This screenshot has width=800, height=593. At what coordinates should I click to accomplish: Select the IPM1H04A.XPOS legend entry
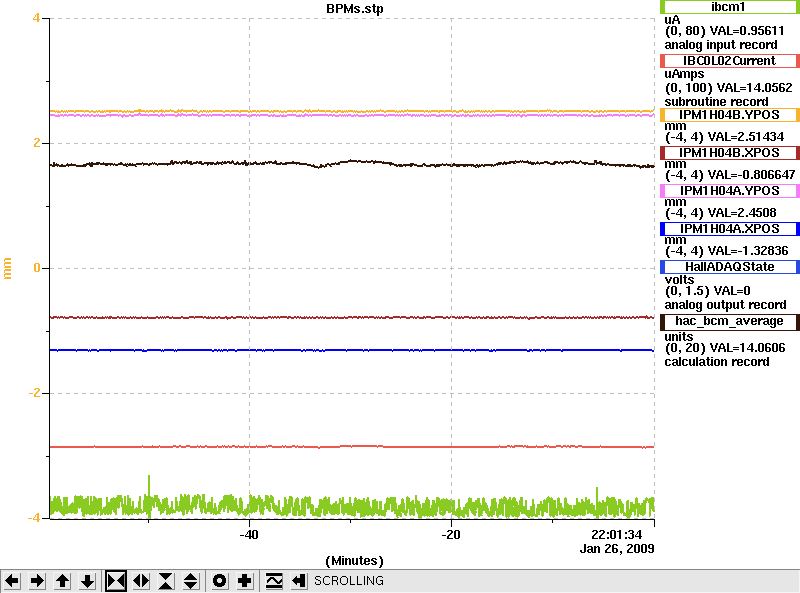click(x=730, y=229)
